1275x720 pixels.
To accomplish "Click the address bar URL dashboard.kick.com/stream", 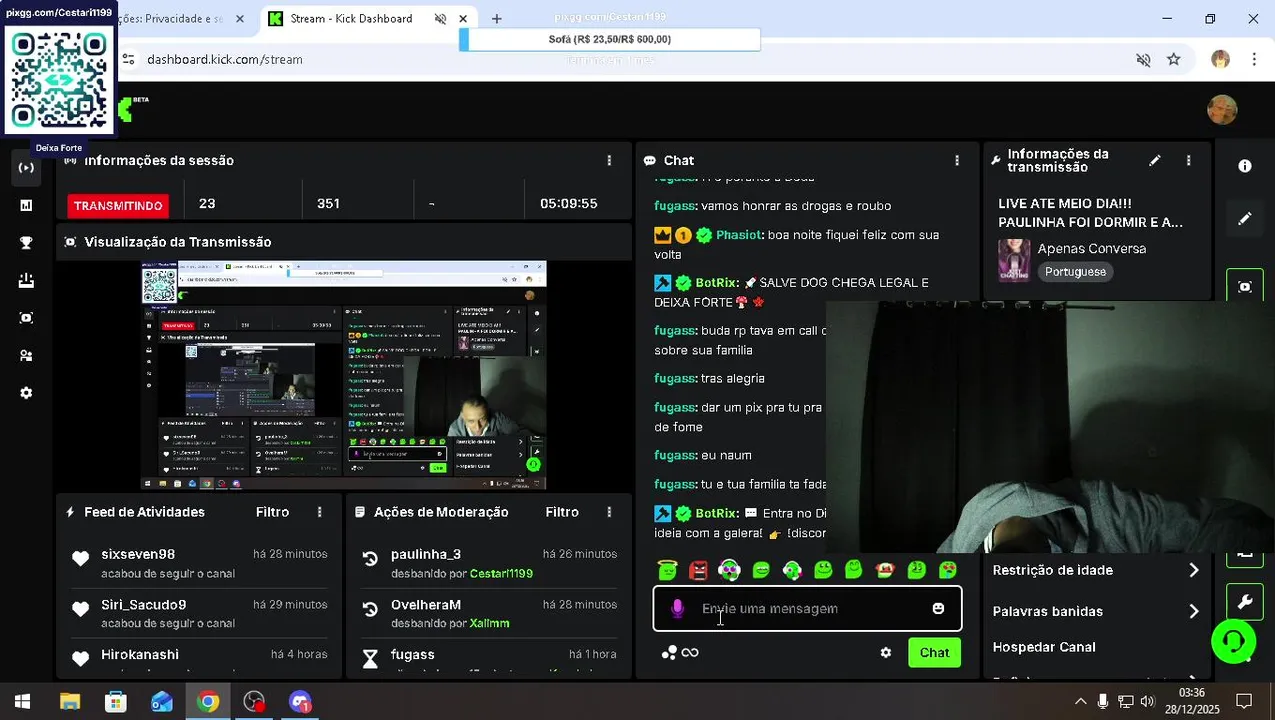I will pyautogui.click(x=225, y=59).
